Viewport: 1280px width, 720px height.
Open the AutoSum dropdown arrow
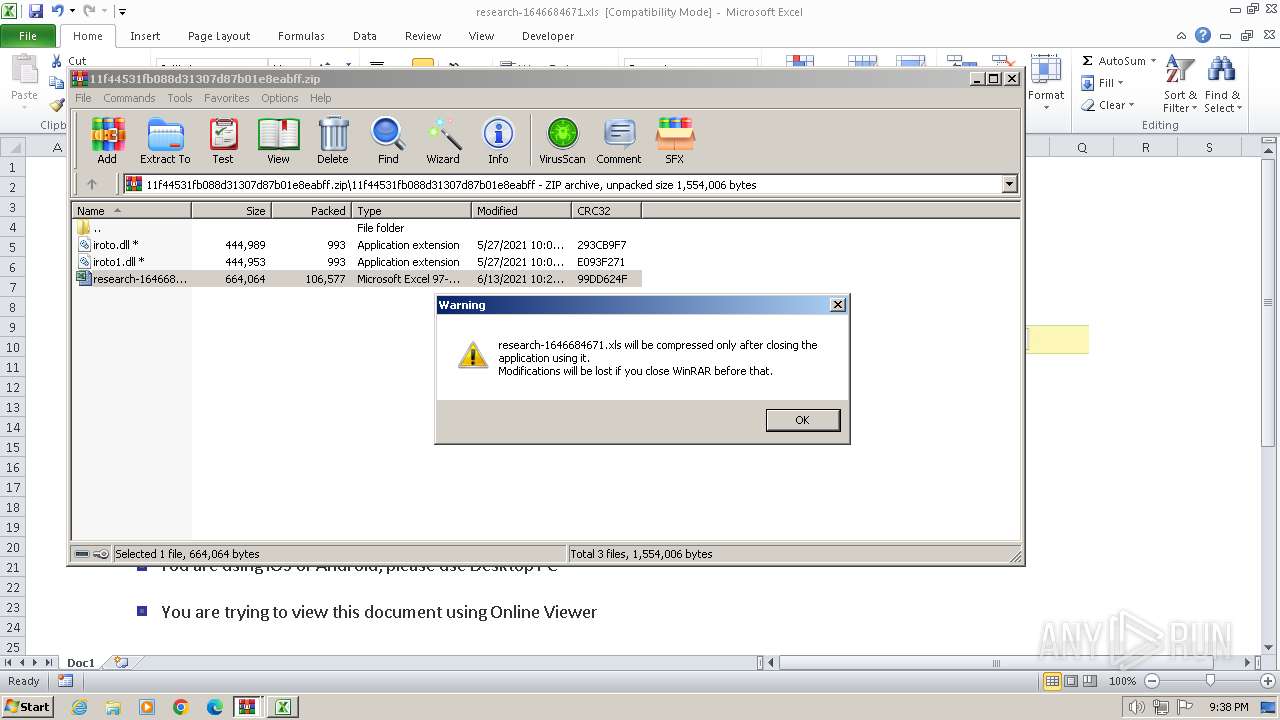tap(1153, 61)
